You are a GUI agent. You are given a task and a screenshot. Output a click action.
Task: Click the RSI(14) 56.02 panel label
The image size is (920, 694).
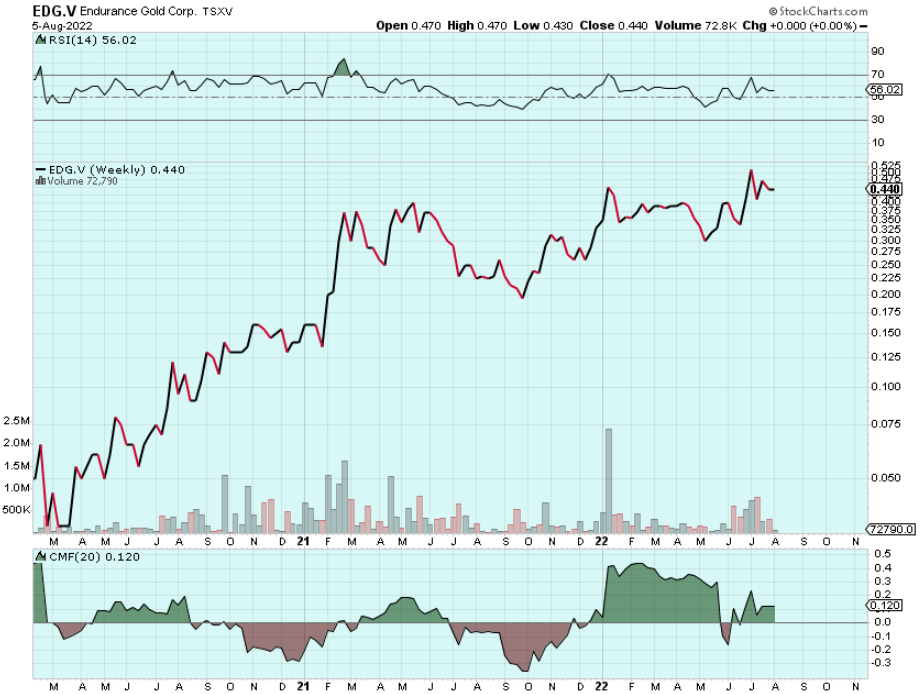tap(92, 40)
